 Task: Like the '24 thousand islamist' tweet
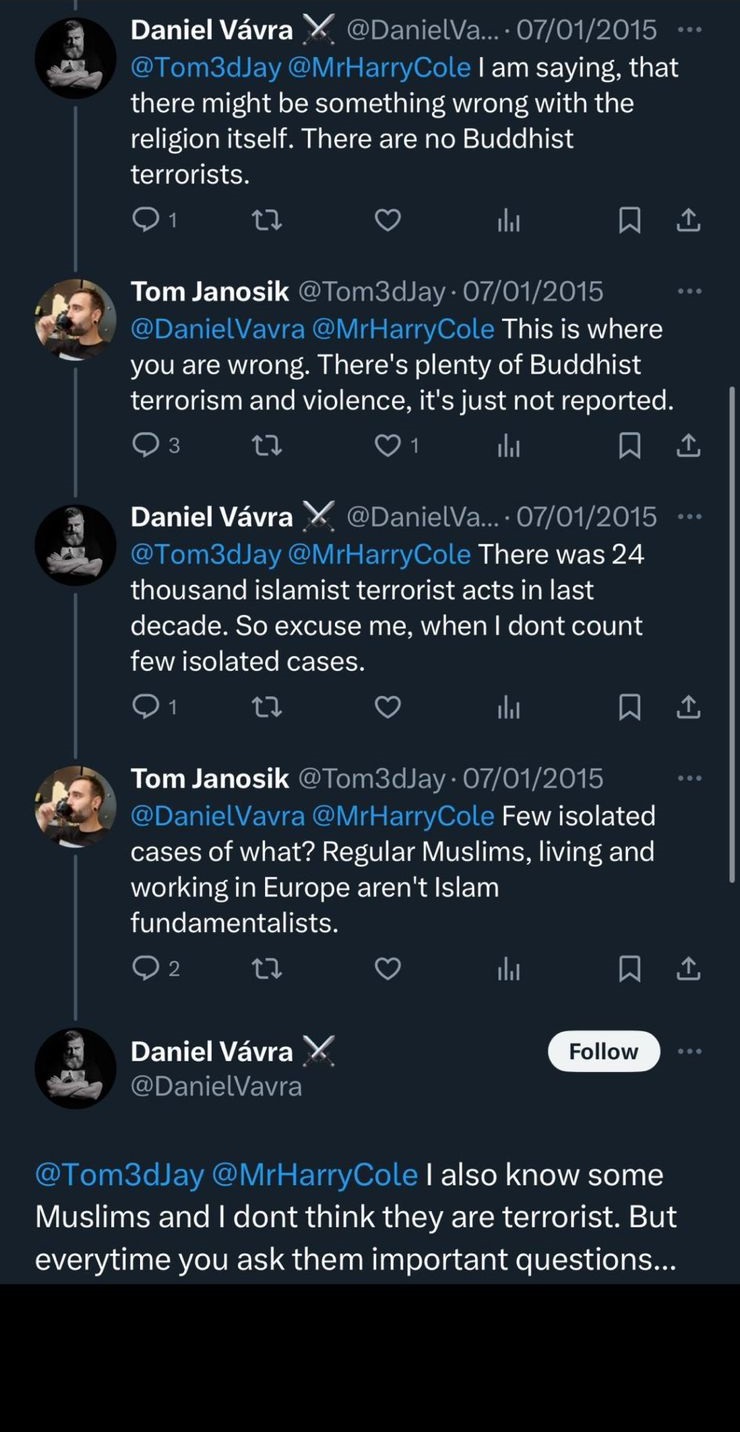[387, 708]
